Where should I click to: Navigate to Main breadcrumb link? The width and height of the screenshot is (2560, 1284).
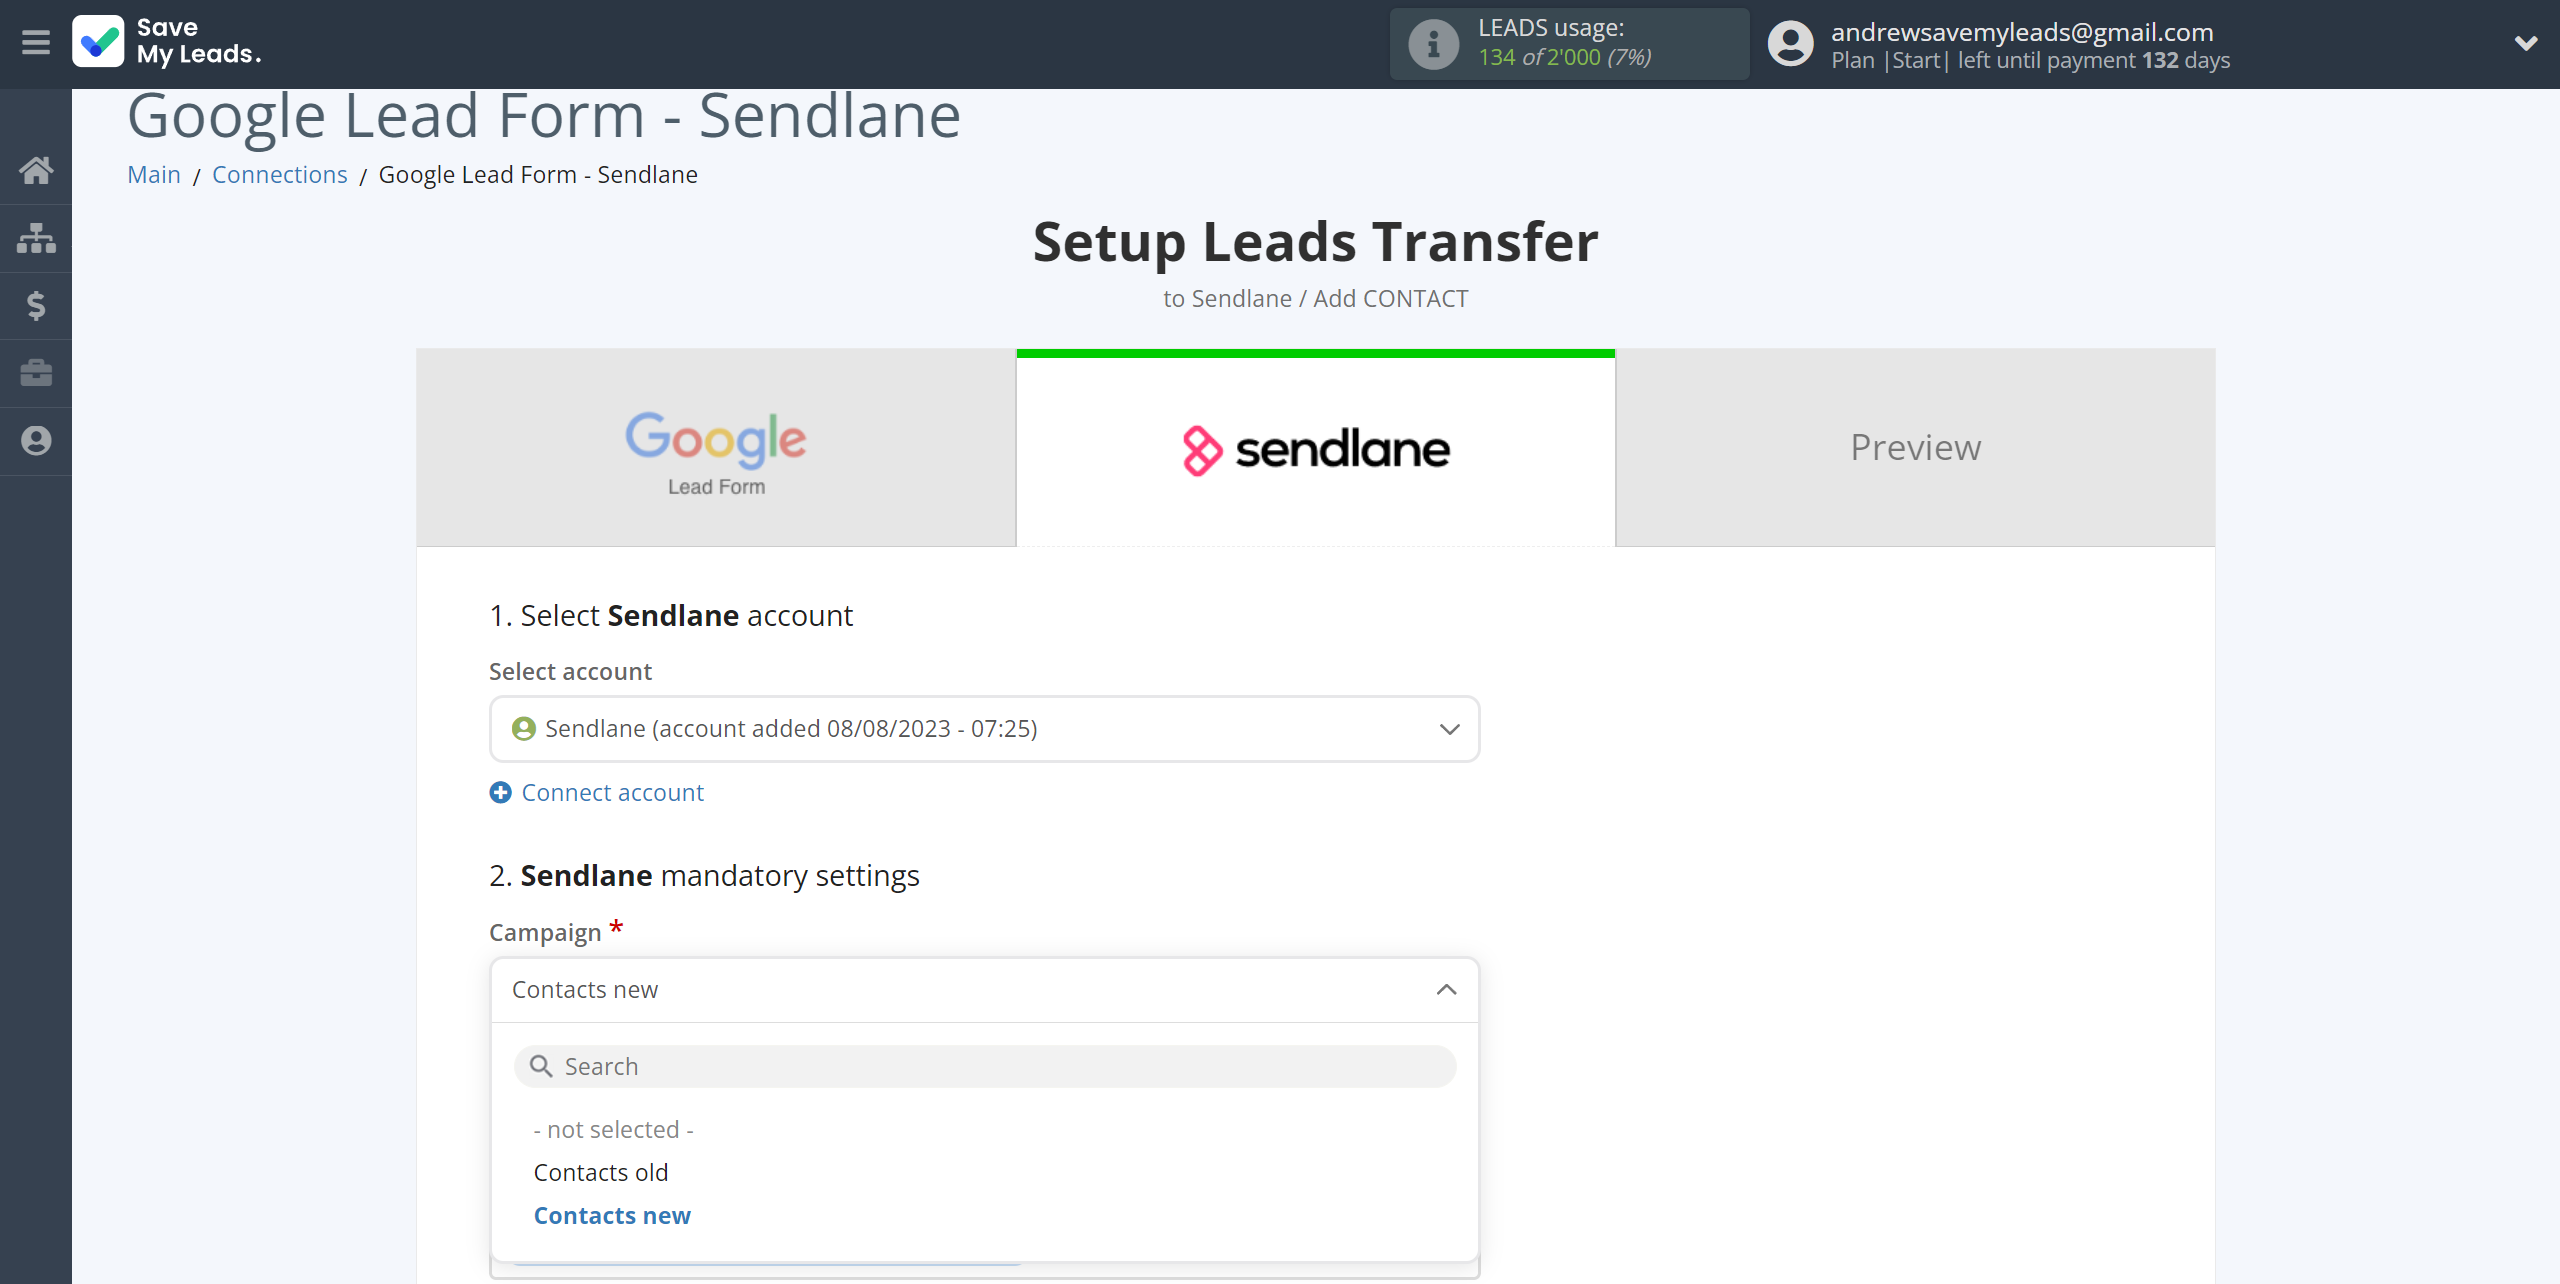coord(157,174)
